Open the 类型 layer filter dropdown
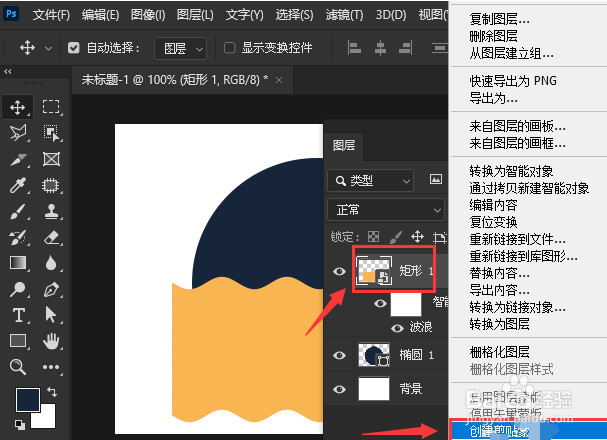 pyautogui.click(x=370, y=180)
